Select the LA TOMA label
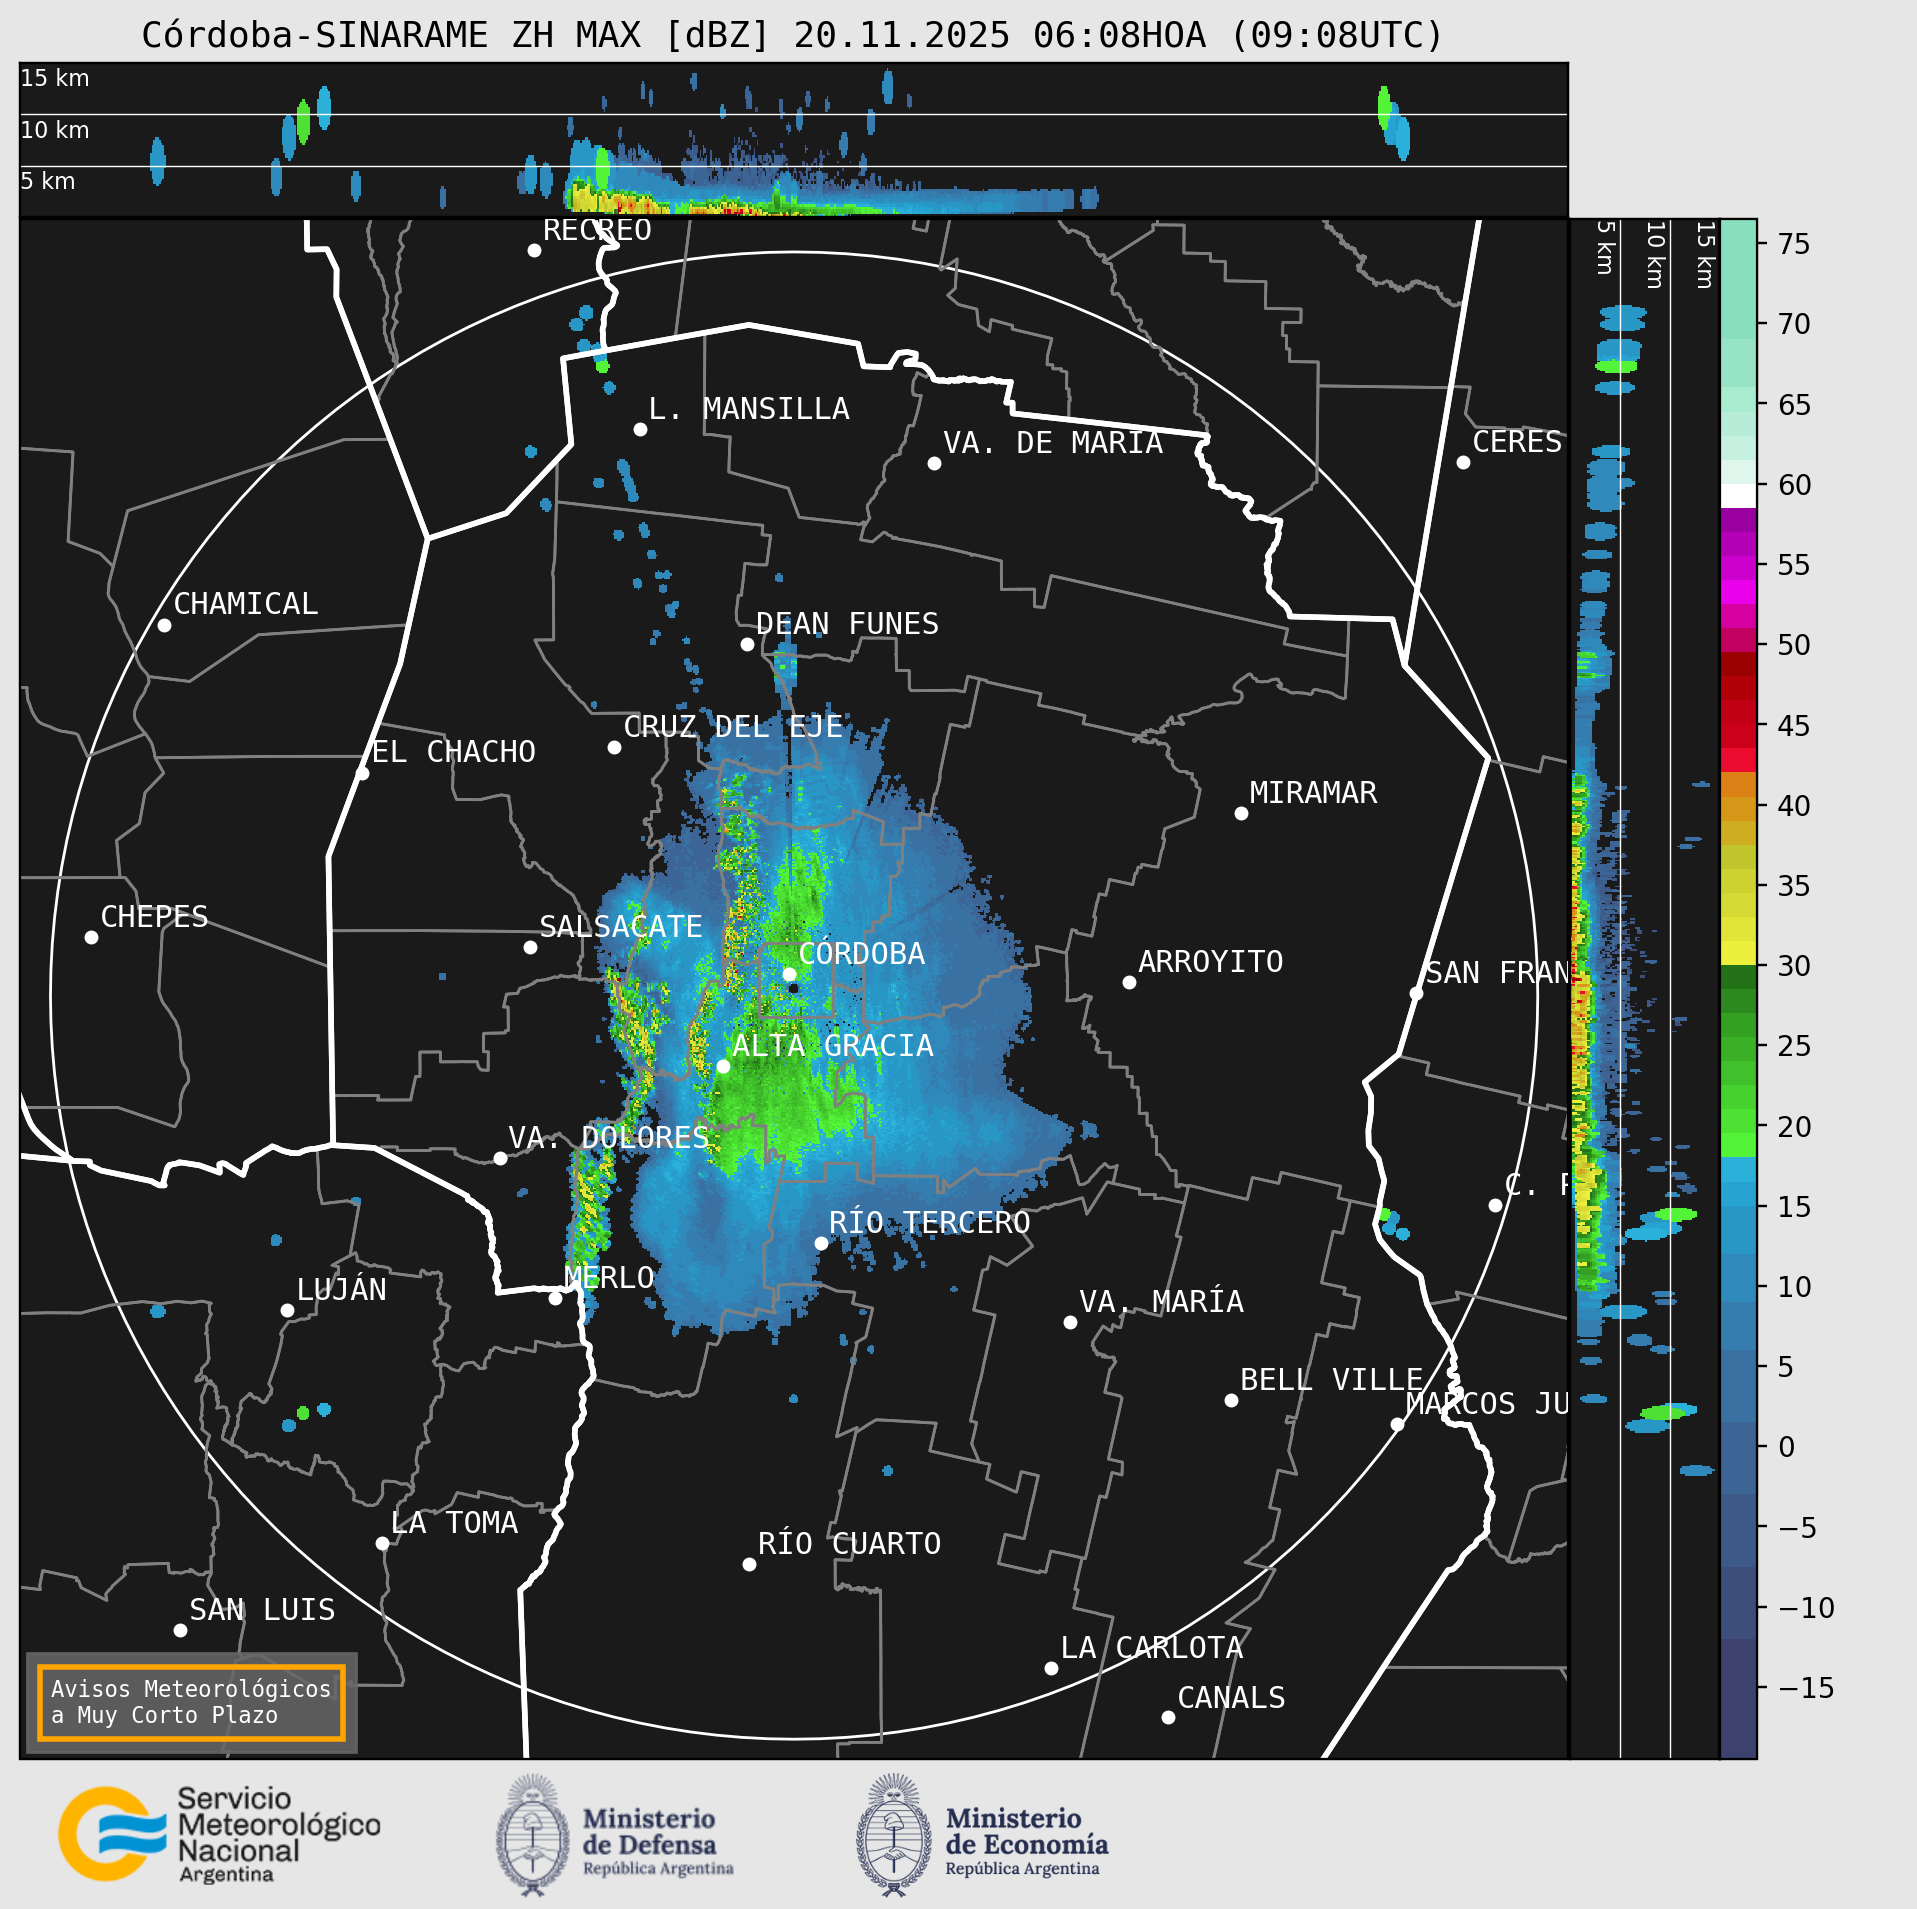Screen dimensions: 1917x1909 tap(455, 1523)
